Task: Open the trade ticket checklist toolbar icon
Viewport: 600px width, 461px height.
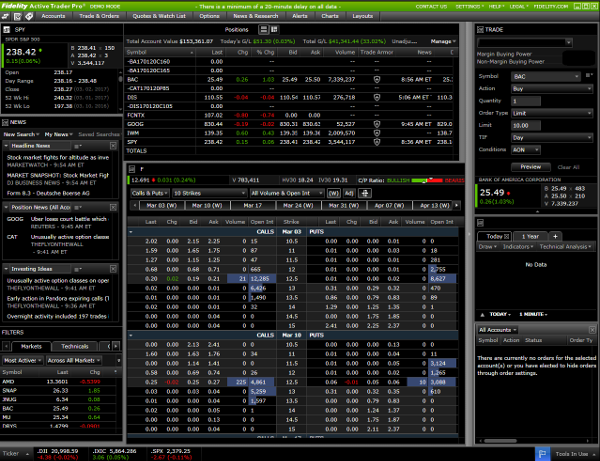Action: [17, 16]
